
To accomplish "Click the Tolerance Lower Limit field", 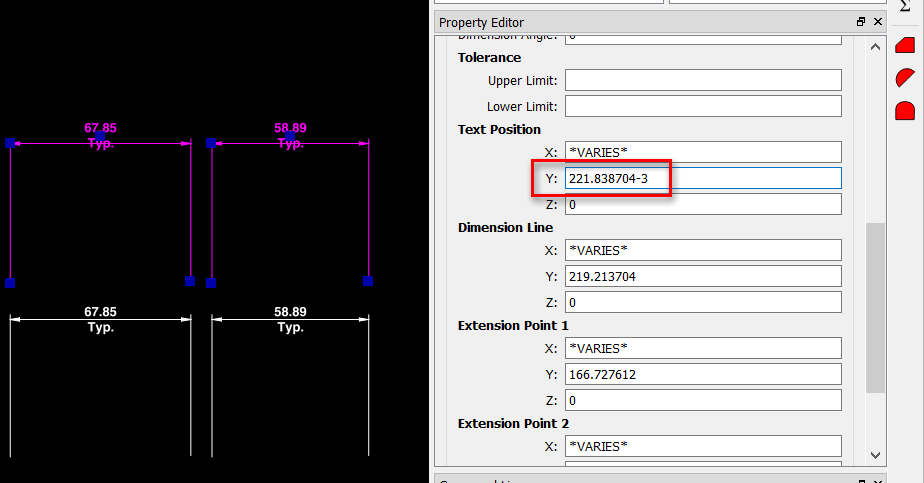I will (703, 106).
